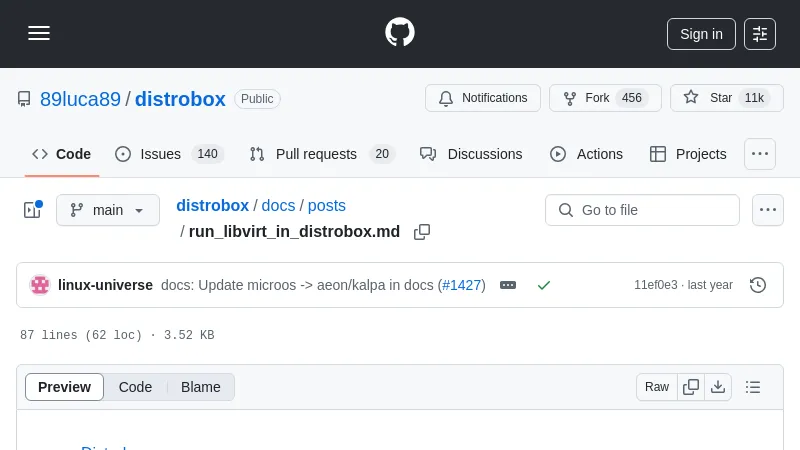800x450 pixels.
Task: Click the GitHub logo icon
Action: pos(400,33)
